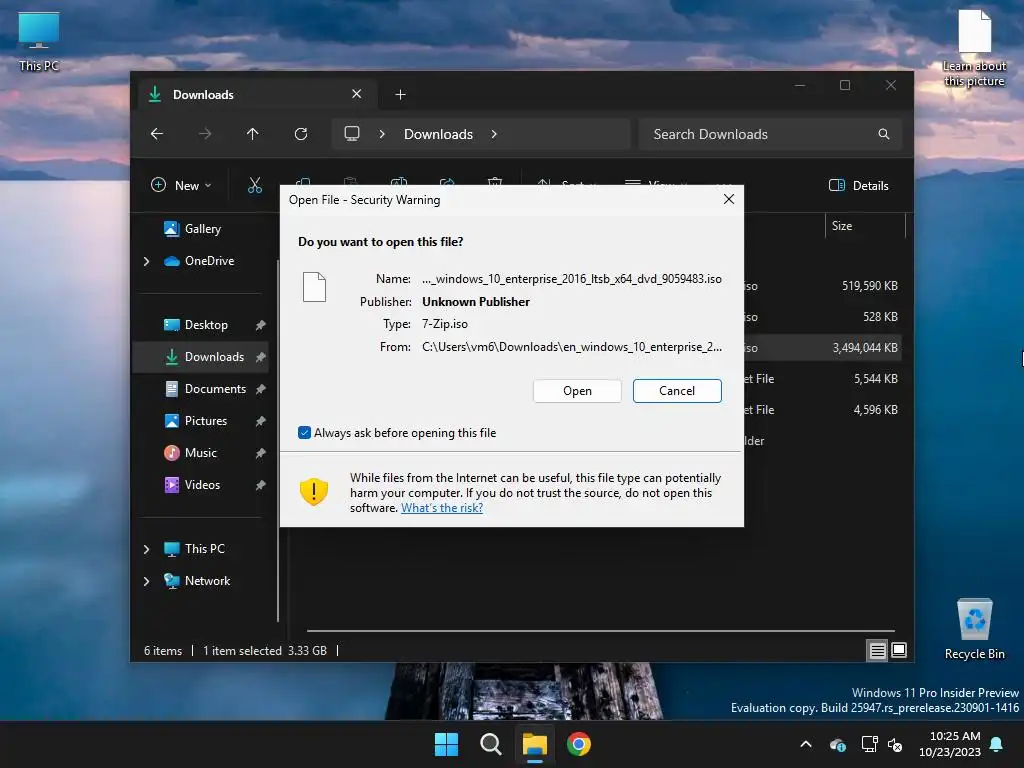The height and width of the screenshot is (768, 1024).
Task: Expand Network in navigation pane
Action: tap(146, 581)
